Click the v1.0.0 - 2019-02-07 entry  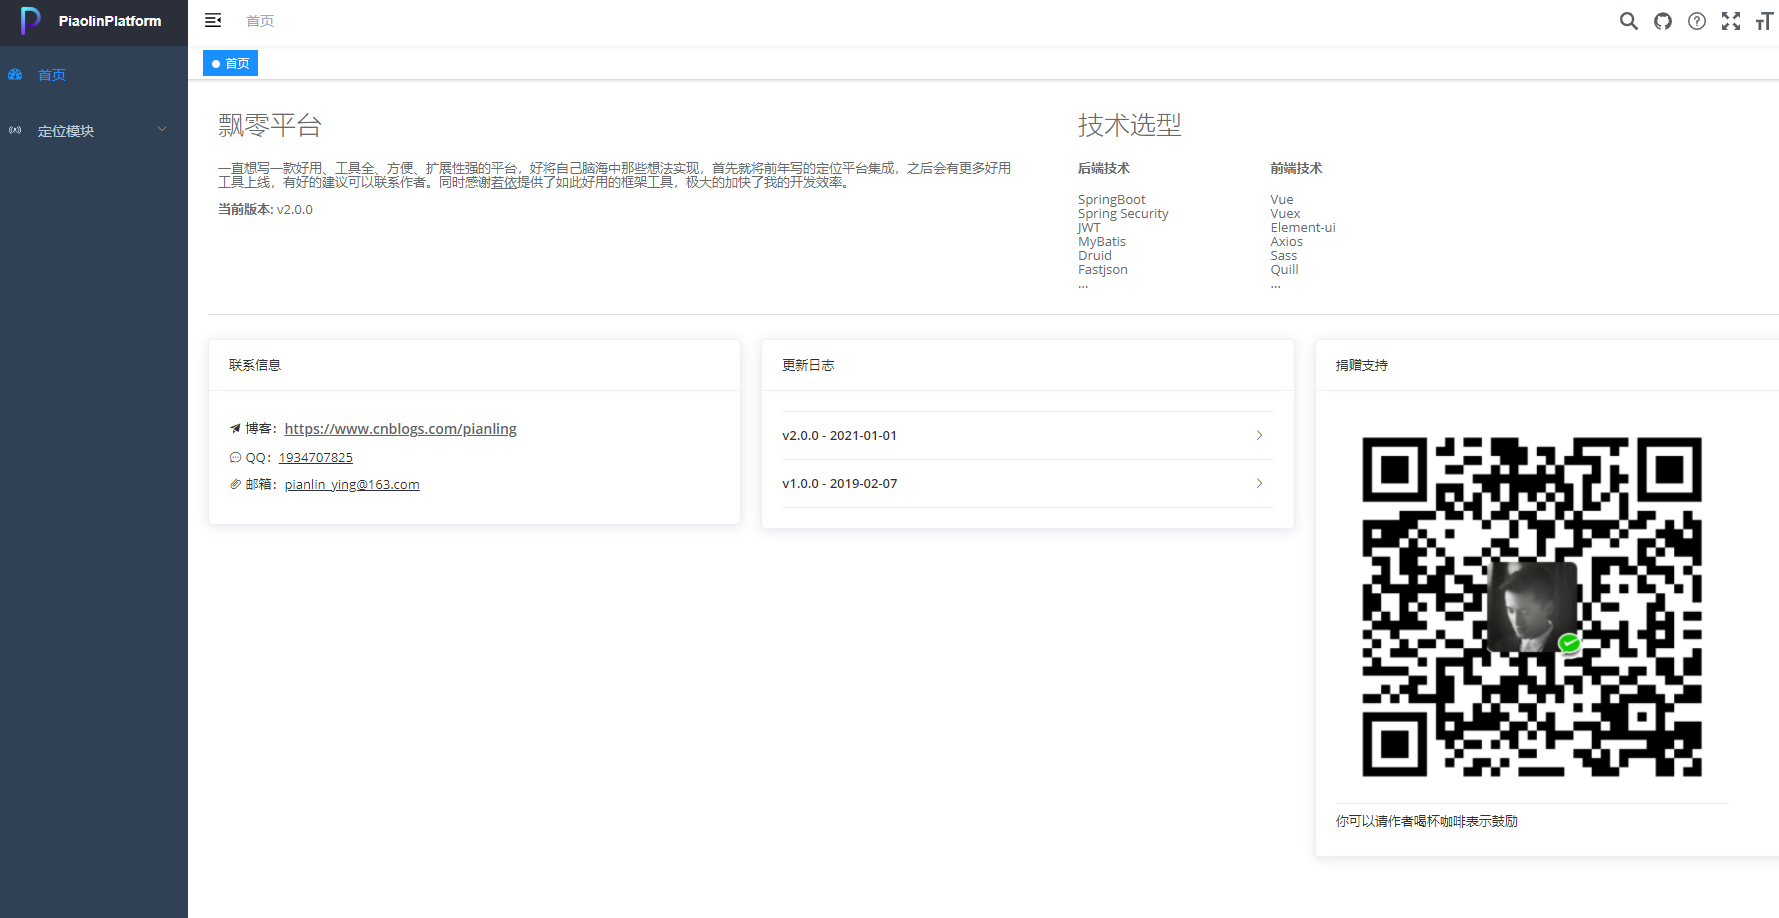coord(1027,483)
